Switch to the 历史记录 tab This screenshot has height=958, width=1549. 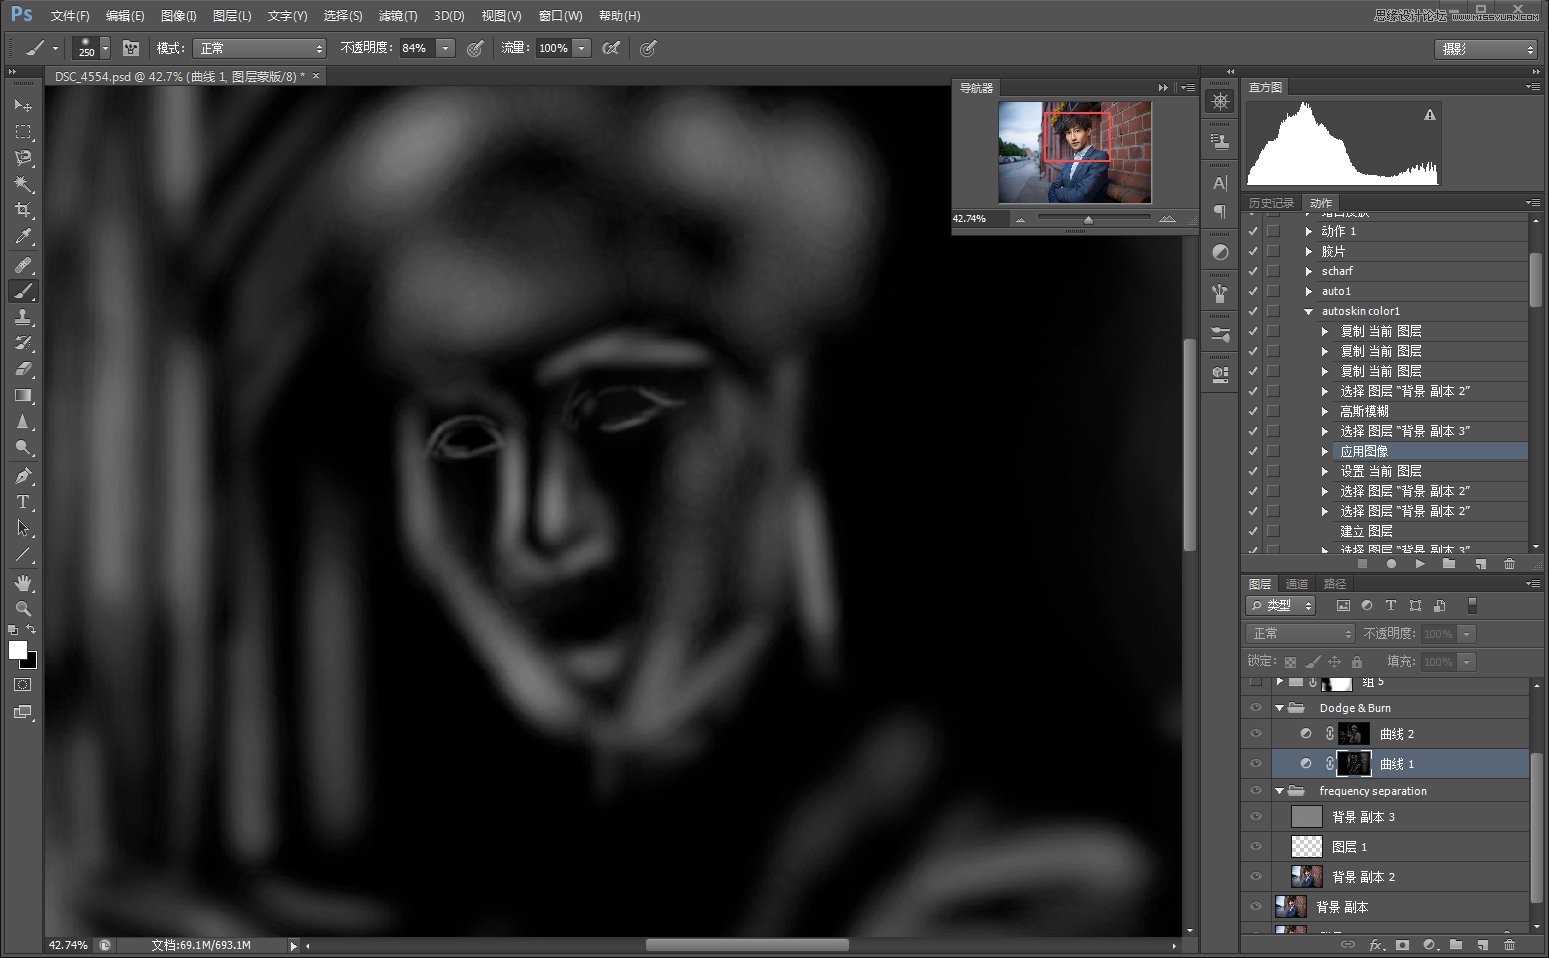(x=1271, y=203)
